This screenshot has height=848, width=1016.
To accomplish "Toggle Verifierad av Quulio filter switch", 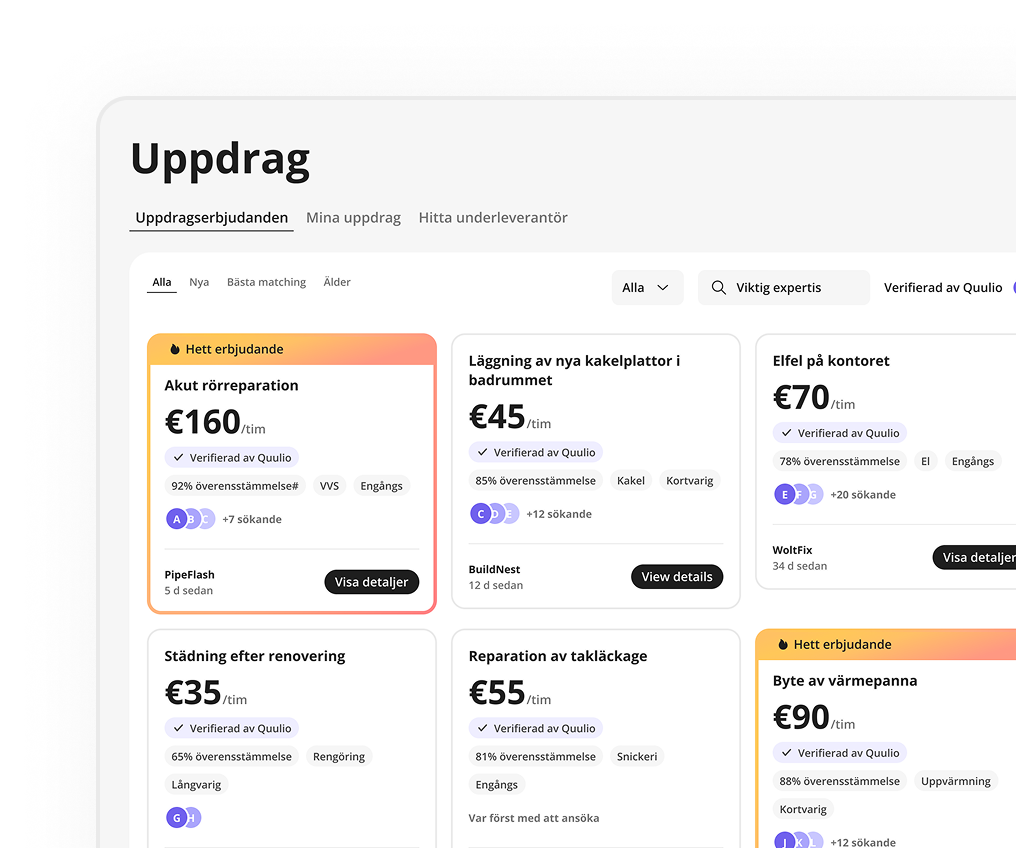I will coord(1013,288).
